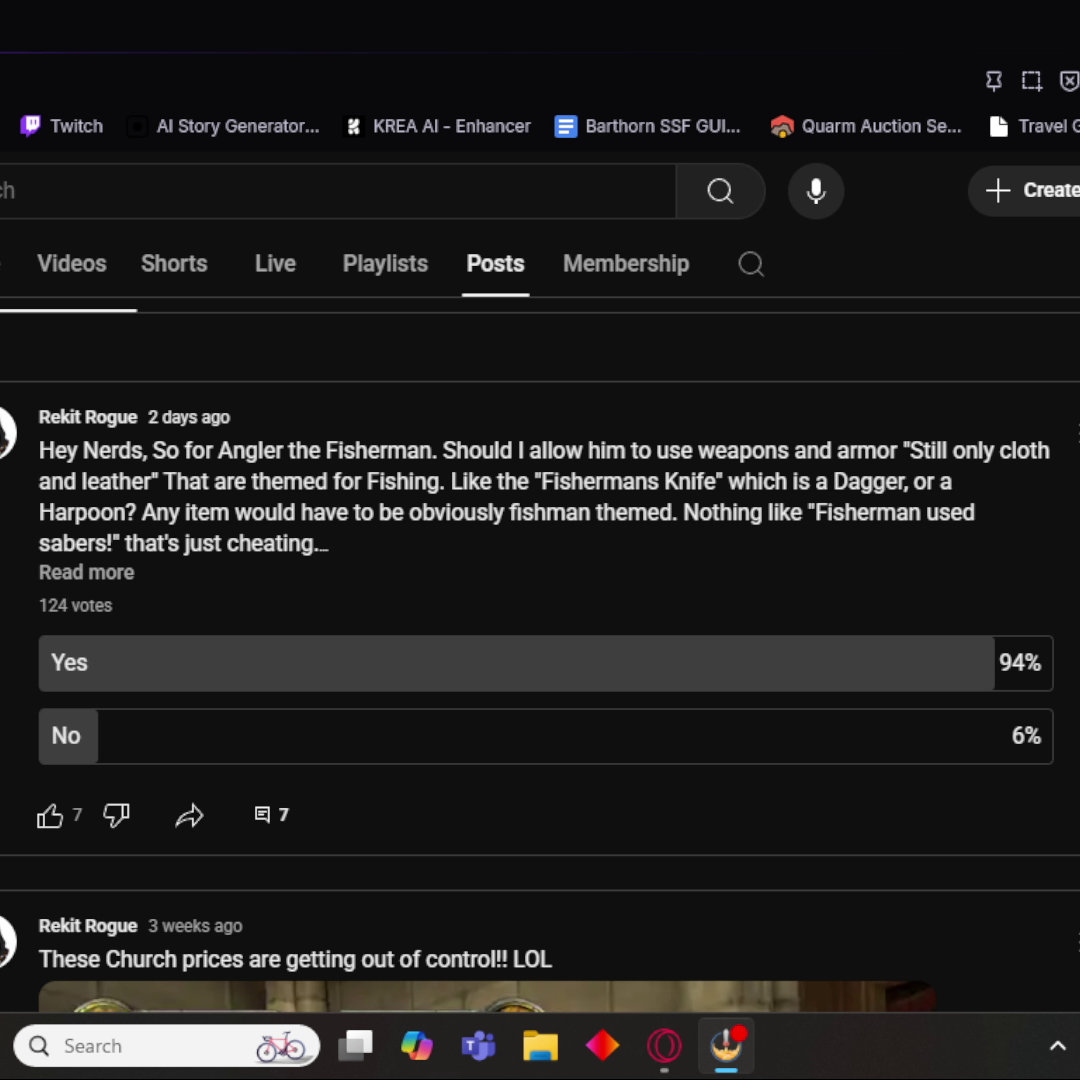Viewport: 1080px width, 1080px height.
Task: Like the Angler Fisherman poll post
Action: 50,816
